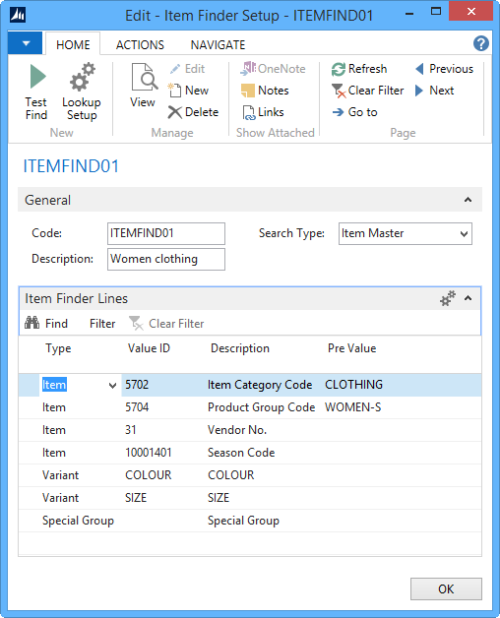Go to the Previous record

point(444,69)
